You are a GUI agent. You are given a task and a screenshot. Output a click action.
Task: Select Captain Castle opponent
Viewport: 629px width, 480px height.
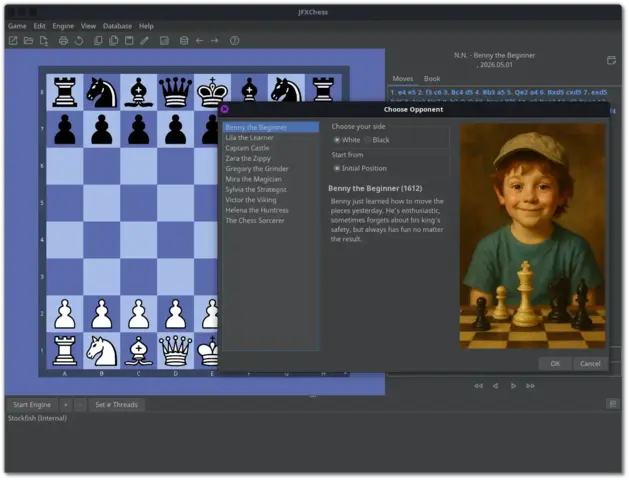point(271,148)
